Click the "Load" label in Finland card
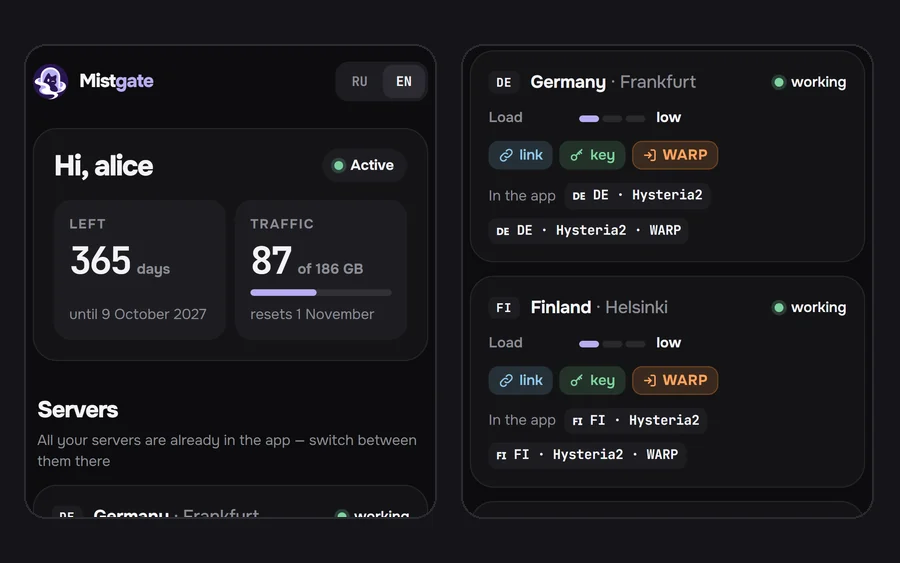 [505, 343]
